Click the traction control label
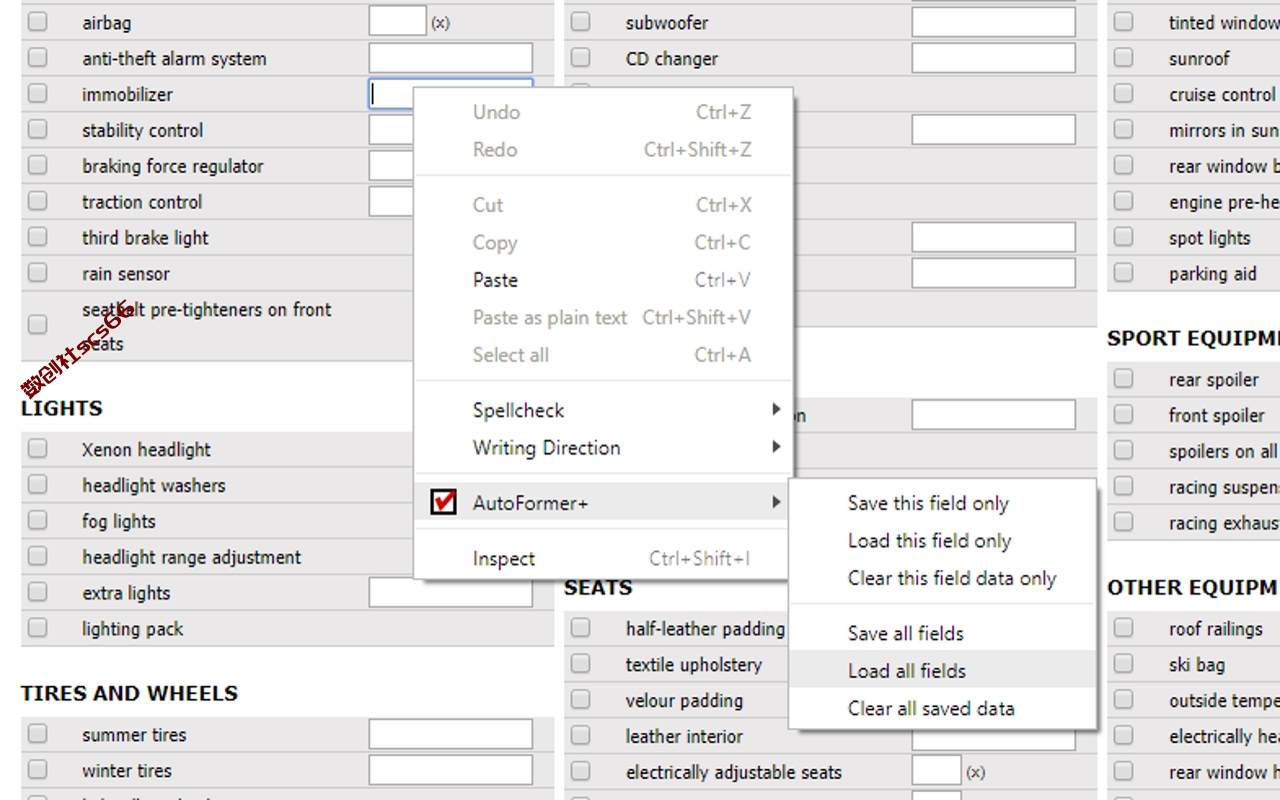1280x800 pixels. click(x=142, y=202)
